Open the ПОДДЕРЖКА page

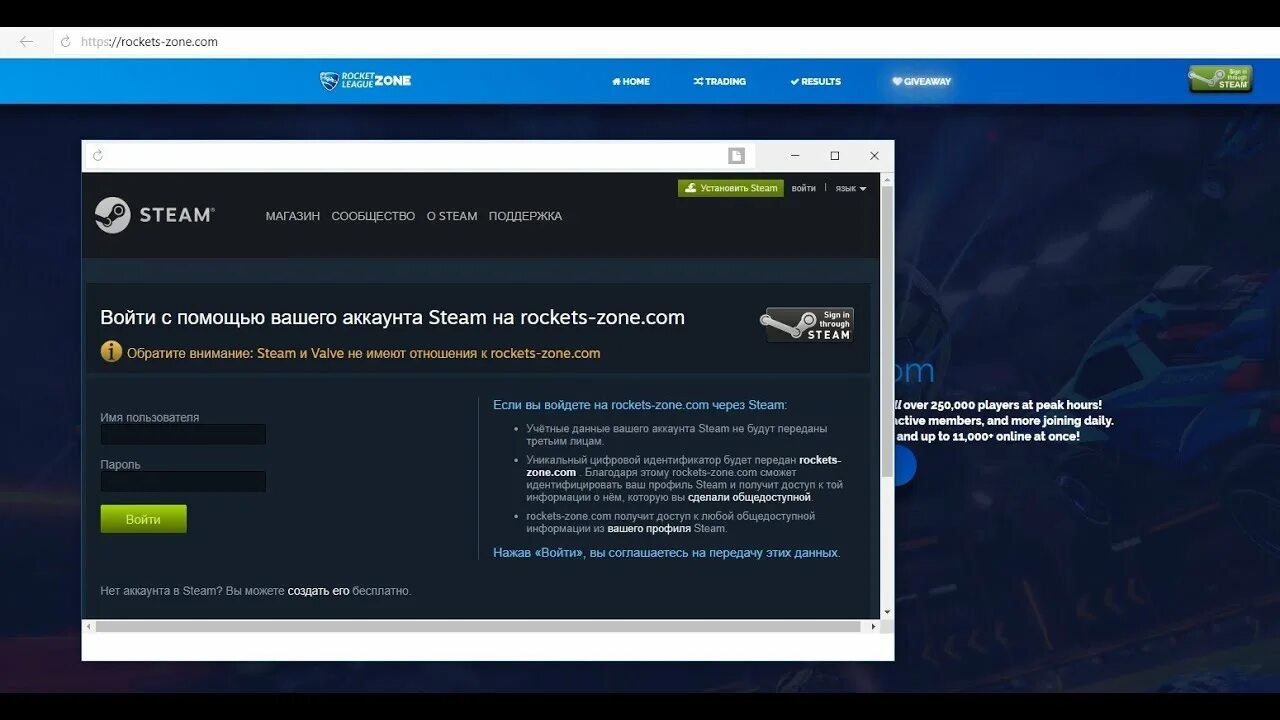525,216
